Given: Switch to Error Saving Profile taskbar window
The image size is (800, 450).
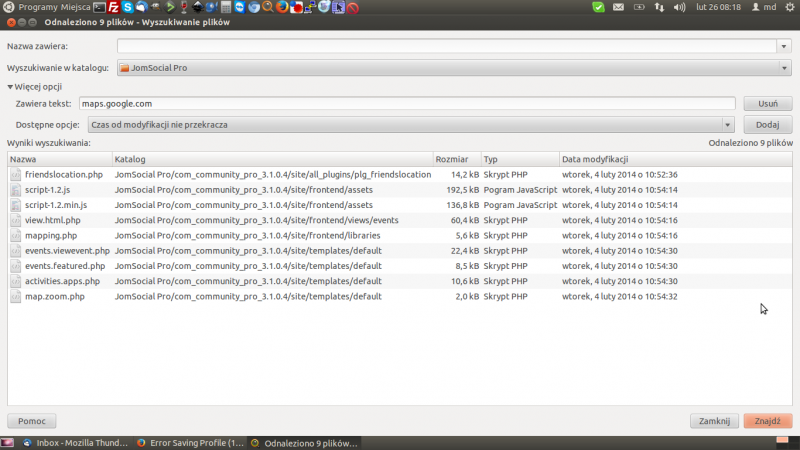Looking at the screenshot, I should pyautogui.click(x=190, y=443).
